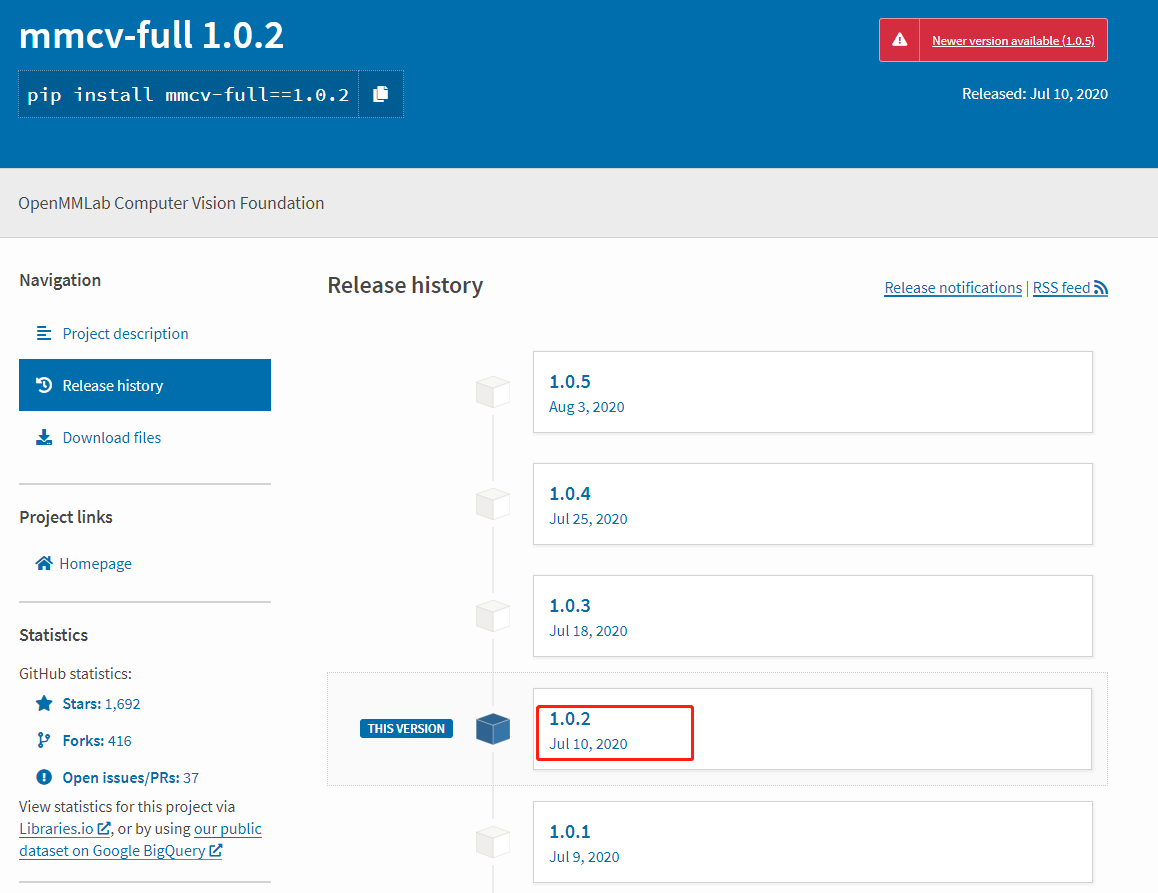Click the warning triangle icon in red banner
This screenshot has width=1158, height=893.
900,40
